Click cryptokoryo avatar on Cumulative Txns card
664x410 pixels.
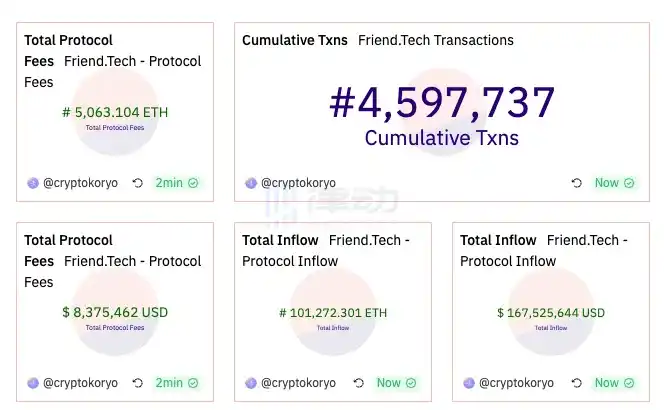click(251, 183)
